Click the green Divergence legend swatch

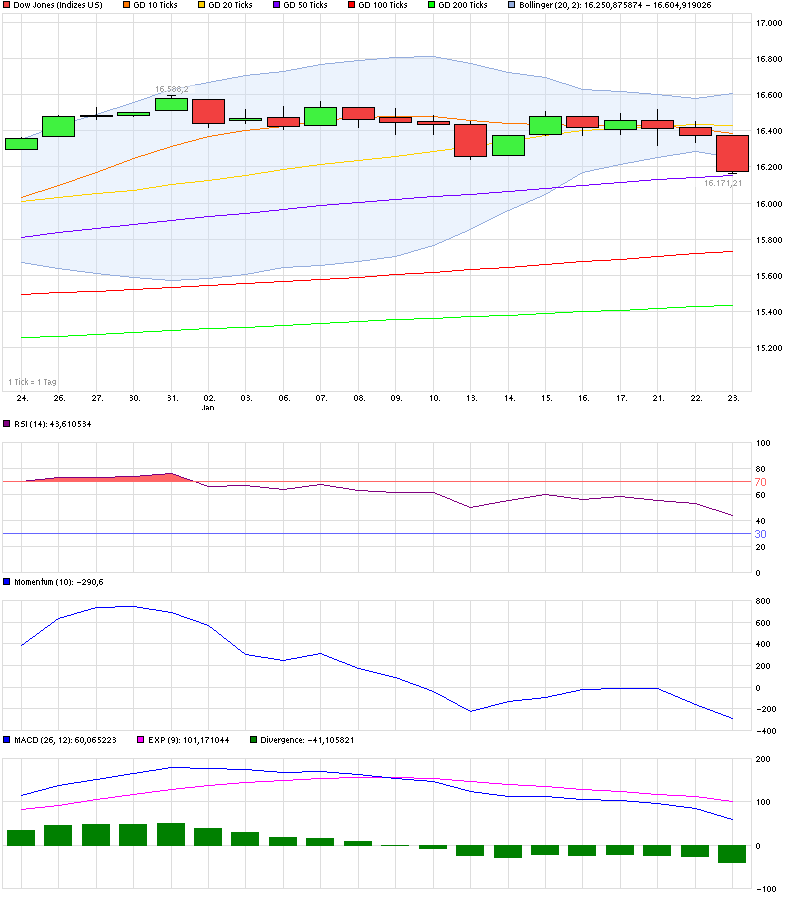[253, 740]
